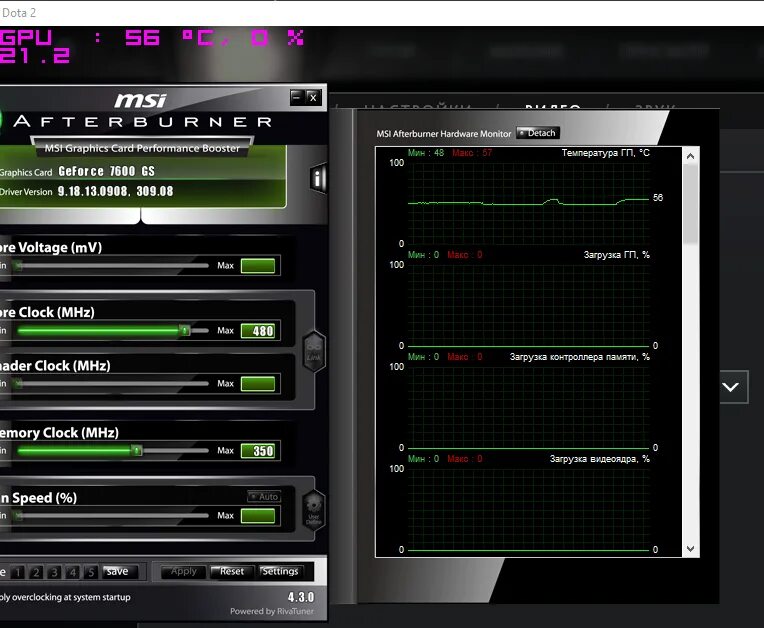This screenshot has height=628, width=764.
Task: Select profile slot 4
Action: pos(73,572)
